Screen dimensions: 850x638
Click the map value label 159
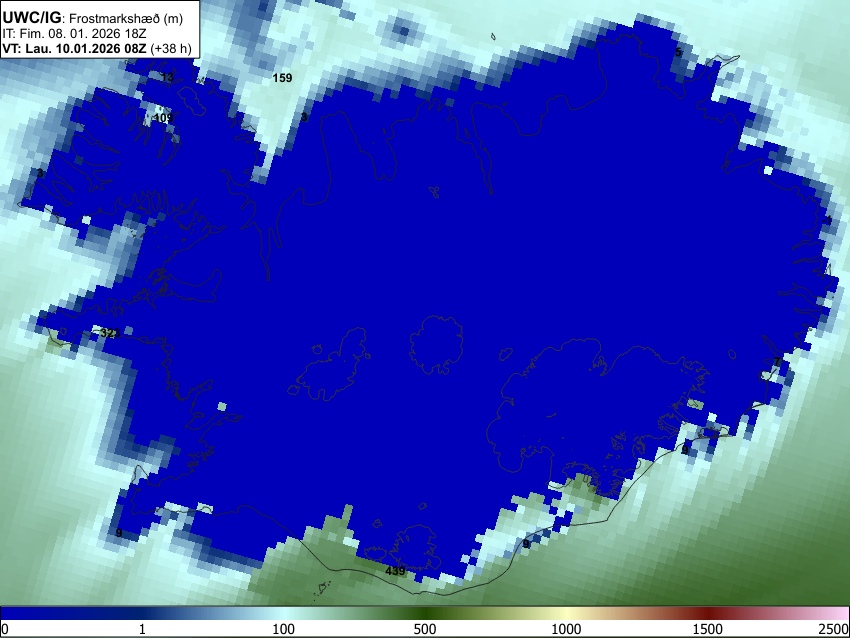tap(282, 78)
